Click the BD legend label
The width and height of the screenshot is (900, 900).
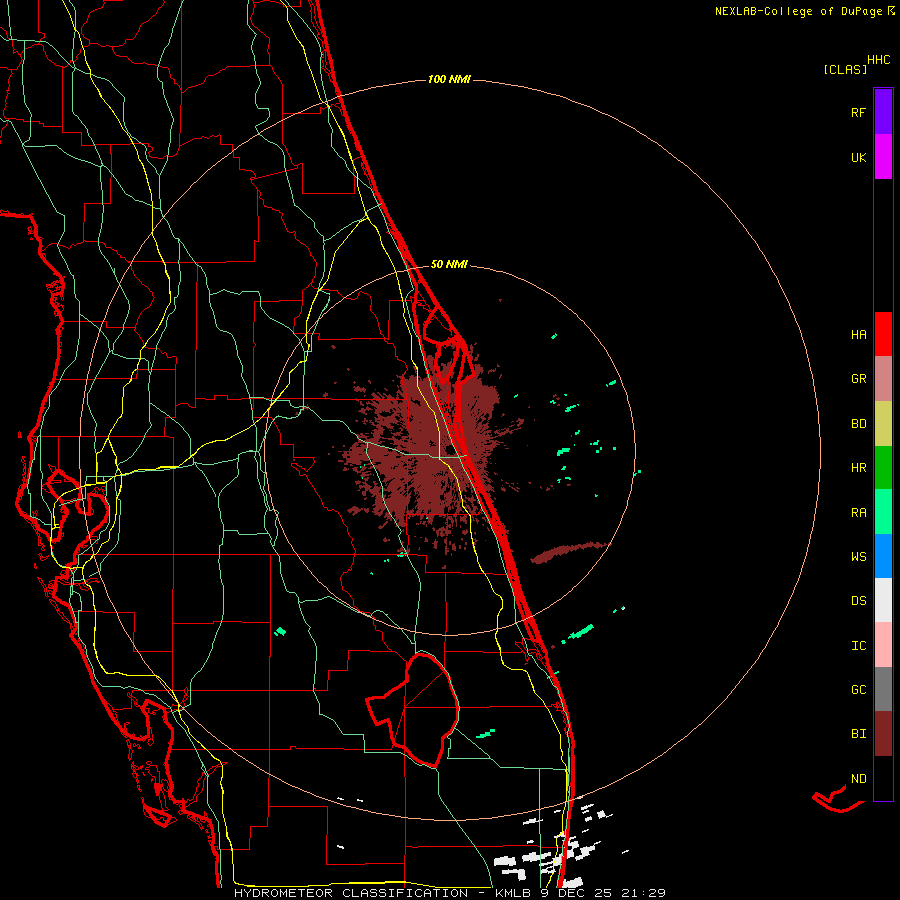click(x=858, y=424)
